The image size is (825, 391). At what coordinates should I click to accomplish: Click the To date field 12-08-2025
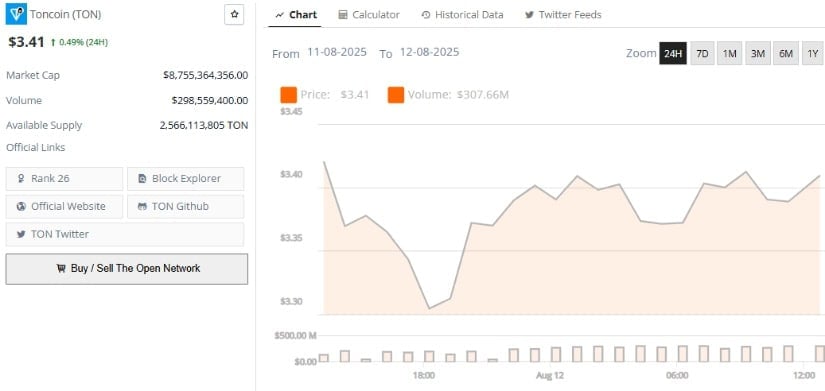429,52
